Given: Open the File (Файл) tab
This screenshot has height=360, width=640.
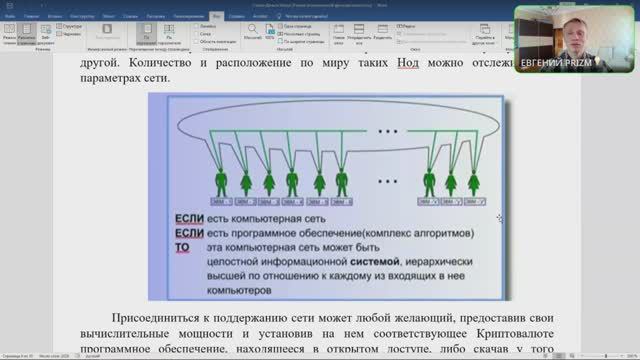Looking at the screenshot, I should tap(10, 16).
